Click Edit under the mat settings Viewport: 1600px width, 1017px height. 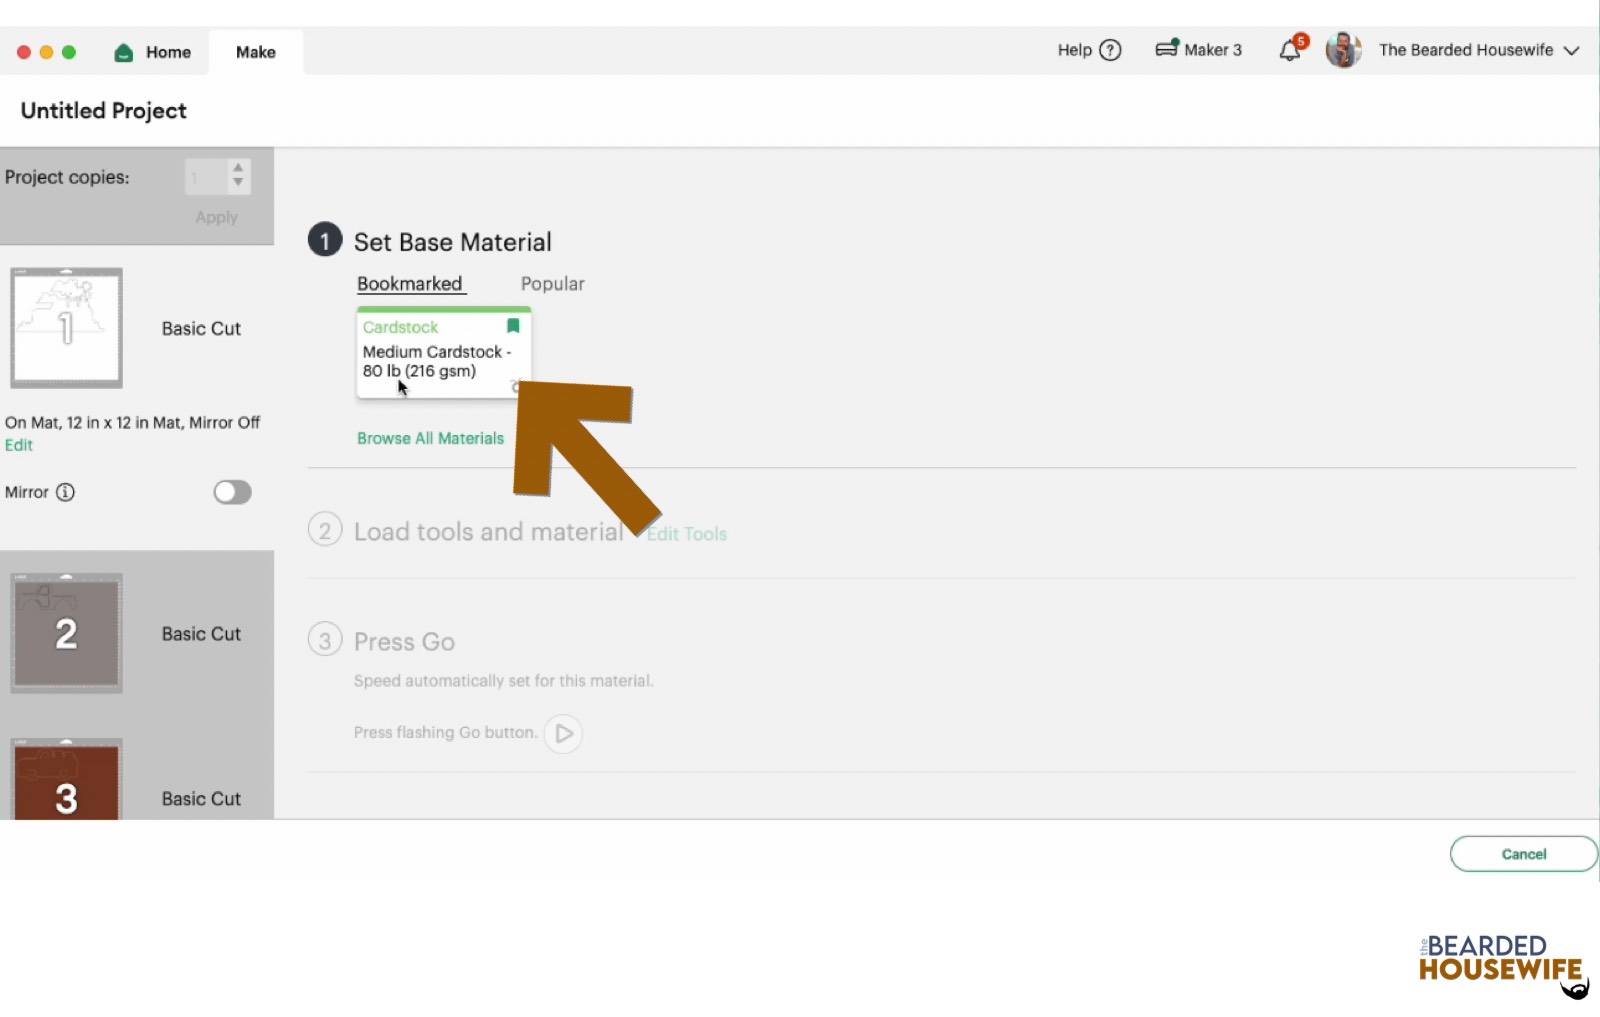[x=18, y=445]
